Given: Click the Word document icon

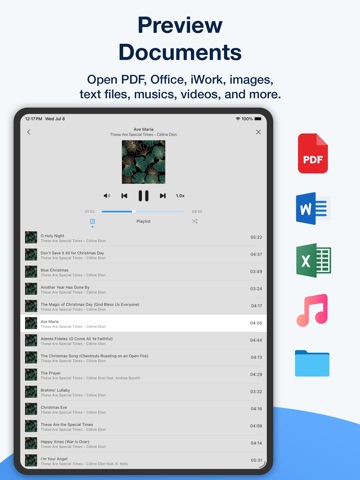Looking at the screenshot, I should pyautogui.click(x=313, y=208).
